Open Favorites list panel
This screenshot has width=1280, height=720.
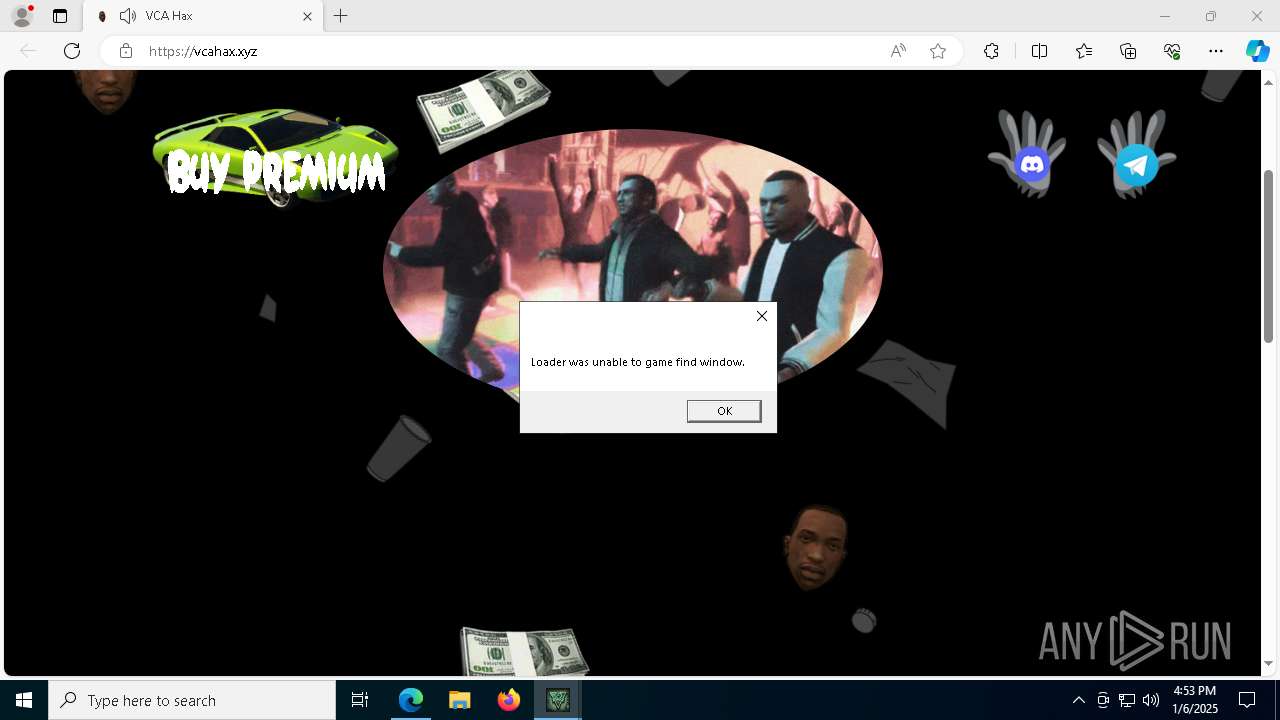click(x=1084, y=51)
